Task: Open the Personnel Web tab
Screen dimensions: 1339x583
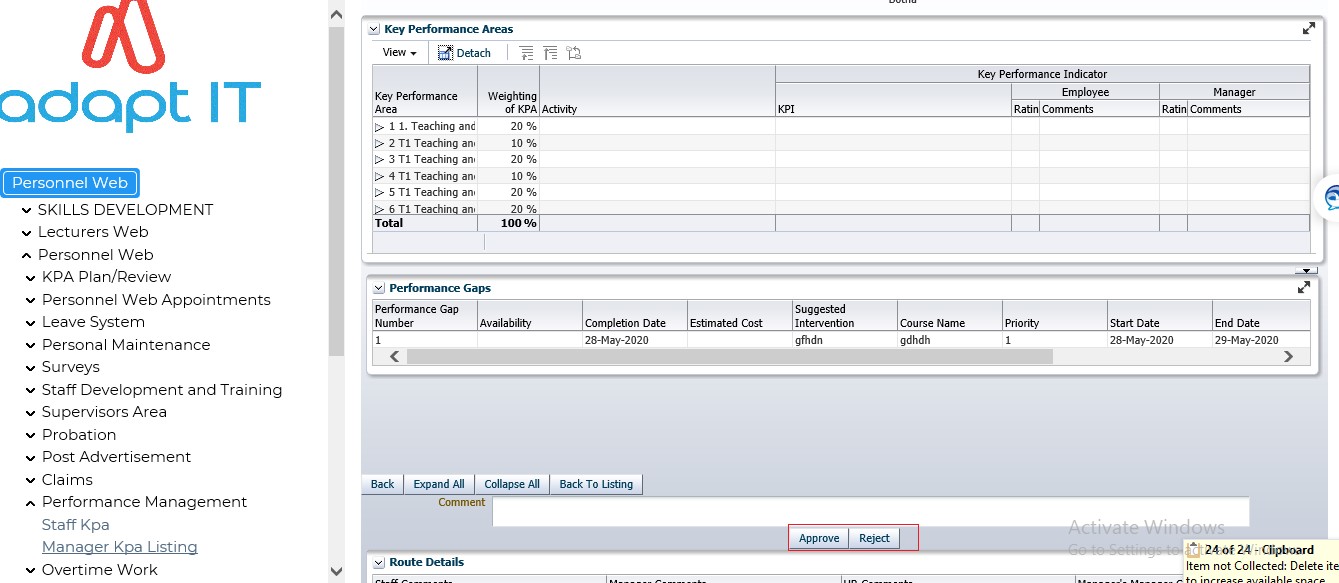Action: point(70,183)
